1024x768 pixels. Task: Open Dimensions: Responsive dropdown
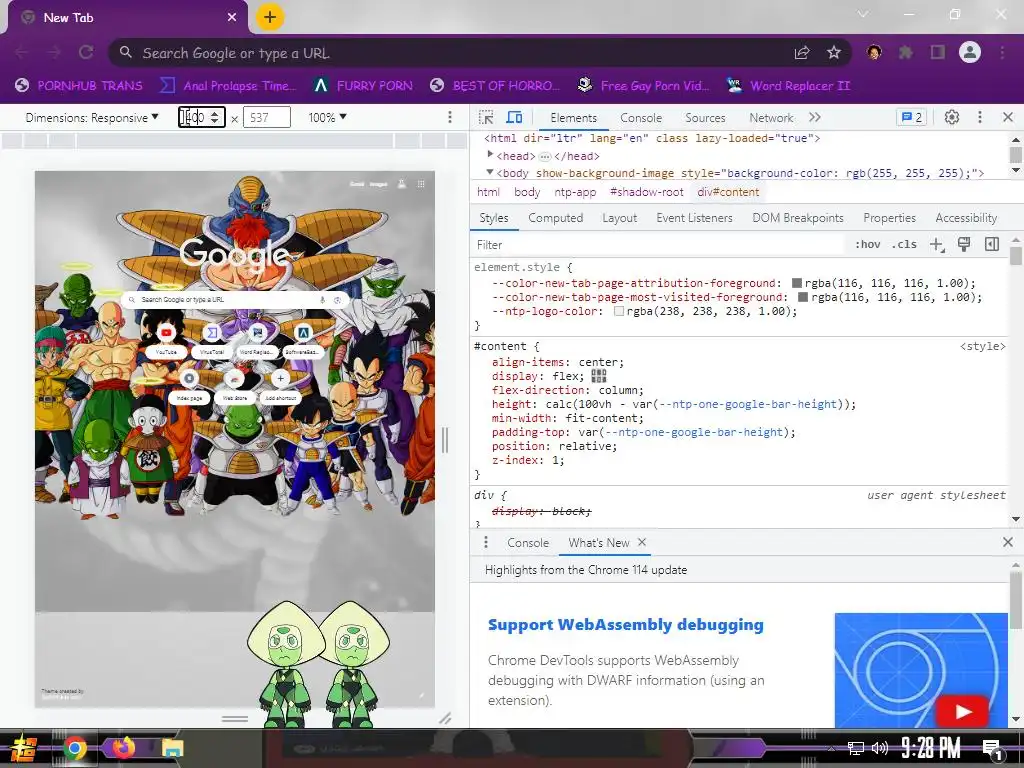click(92, 118)
